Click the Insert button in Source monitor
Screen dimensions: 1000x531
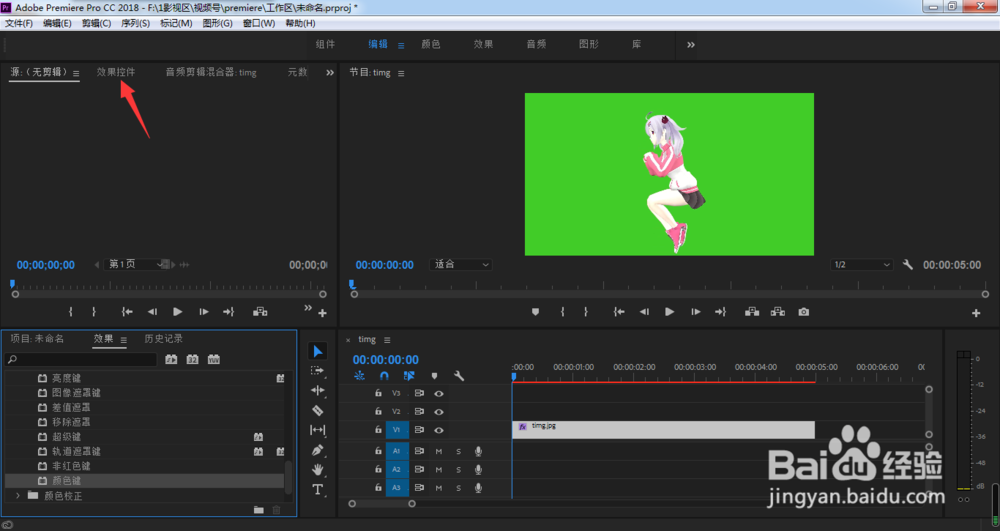[260, 312]
